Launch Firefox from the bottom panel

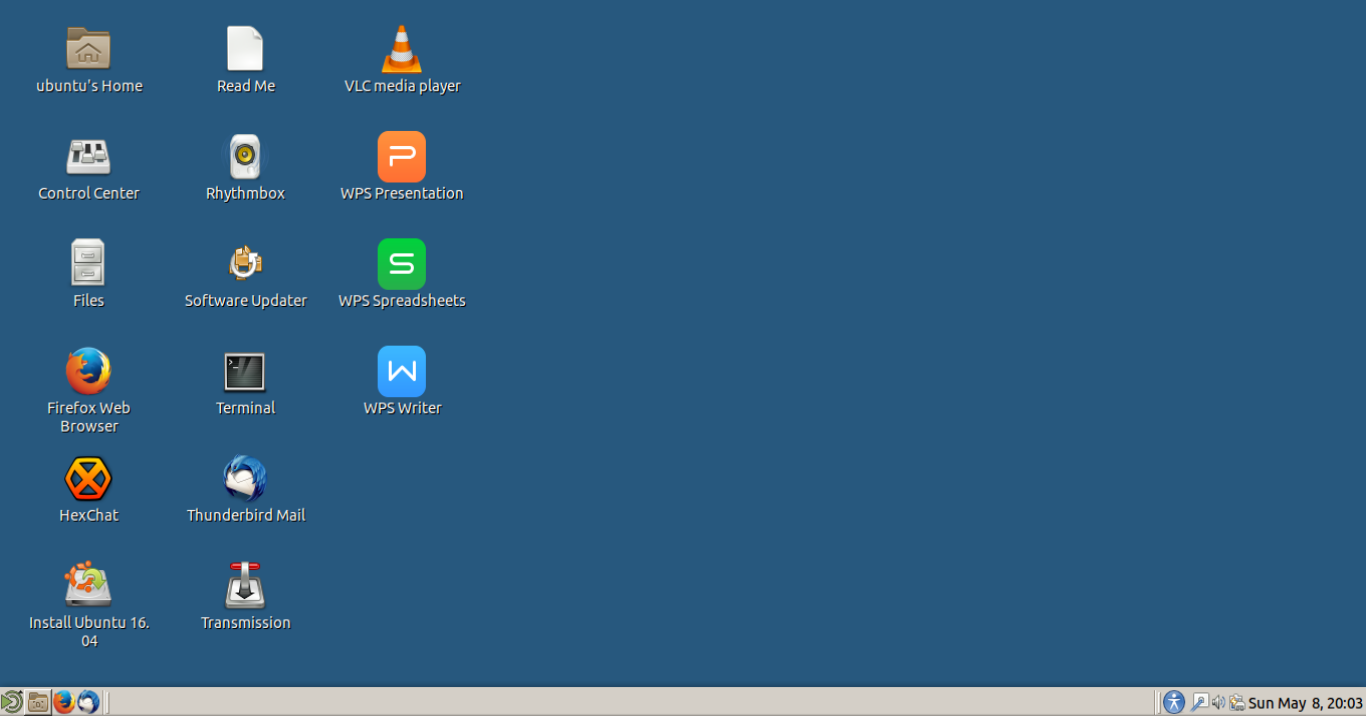[64, 703]
